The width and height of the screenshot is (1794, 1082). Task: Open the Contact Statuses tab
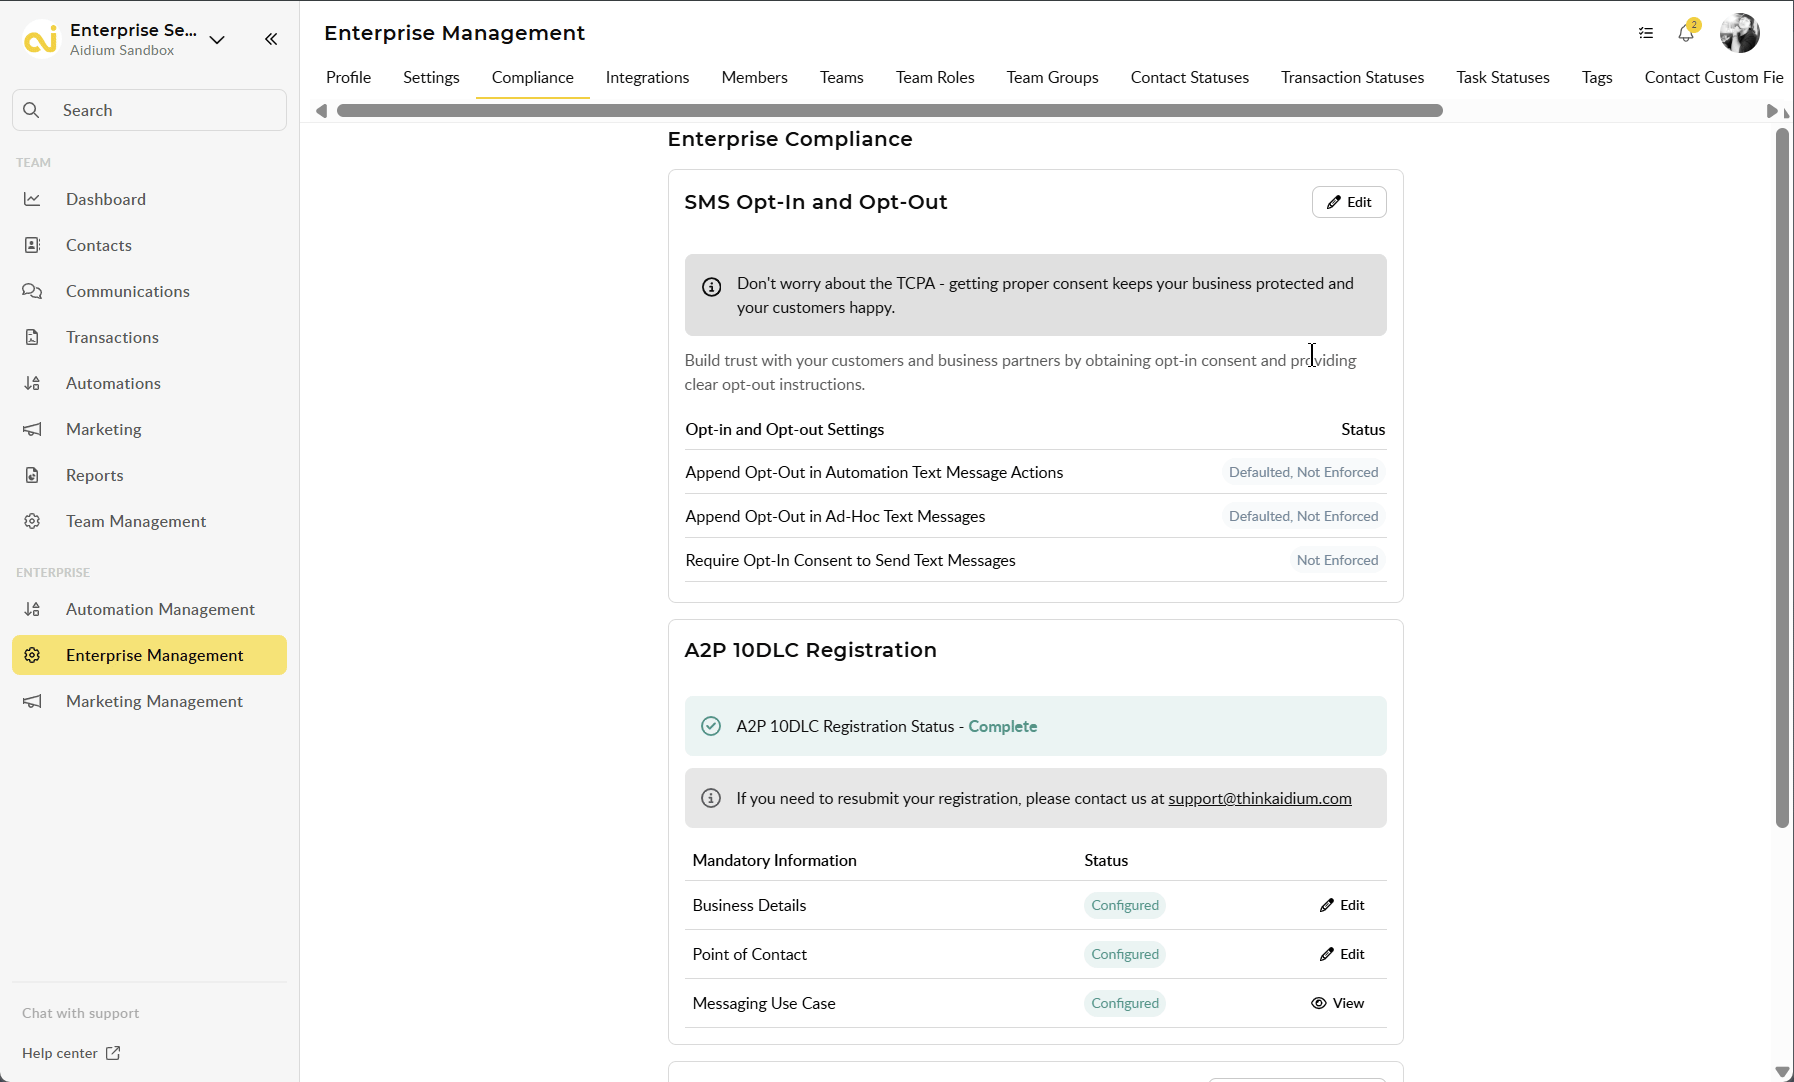point(1189,77)
